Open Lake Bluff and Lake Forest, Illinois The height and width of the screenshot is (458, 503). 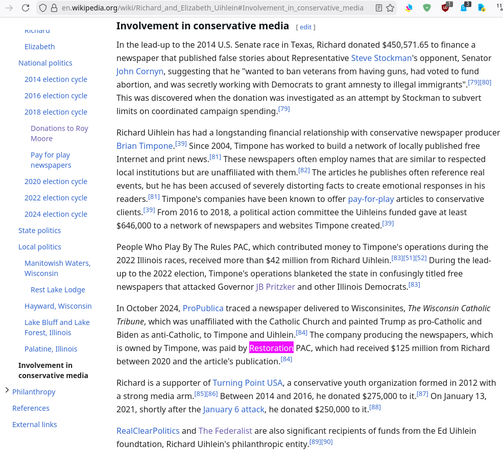point(57,327)
